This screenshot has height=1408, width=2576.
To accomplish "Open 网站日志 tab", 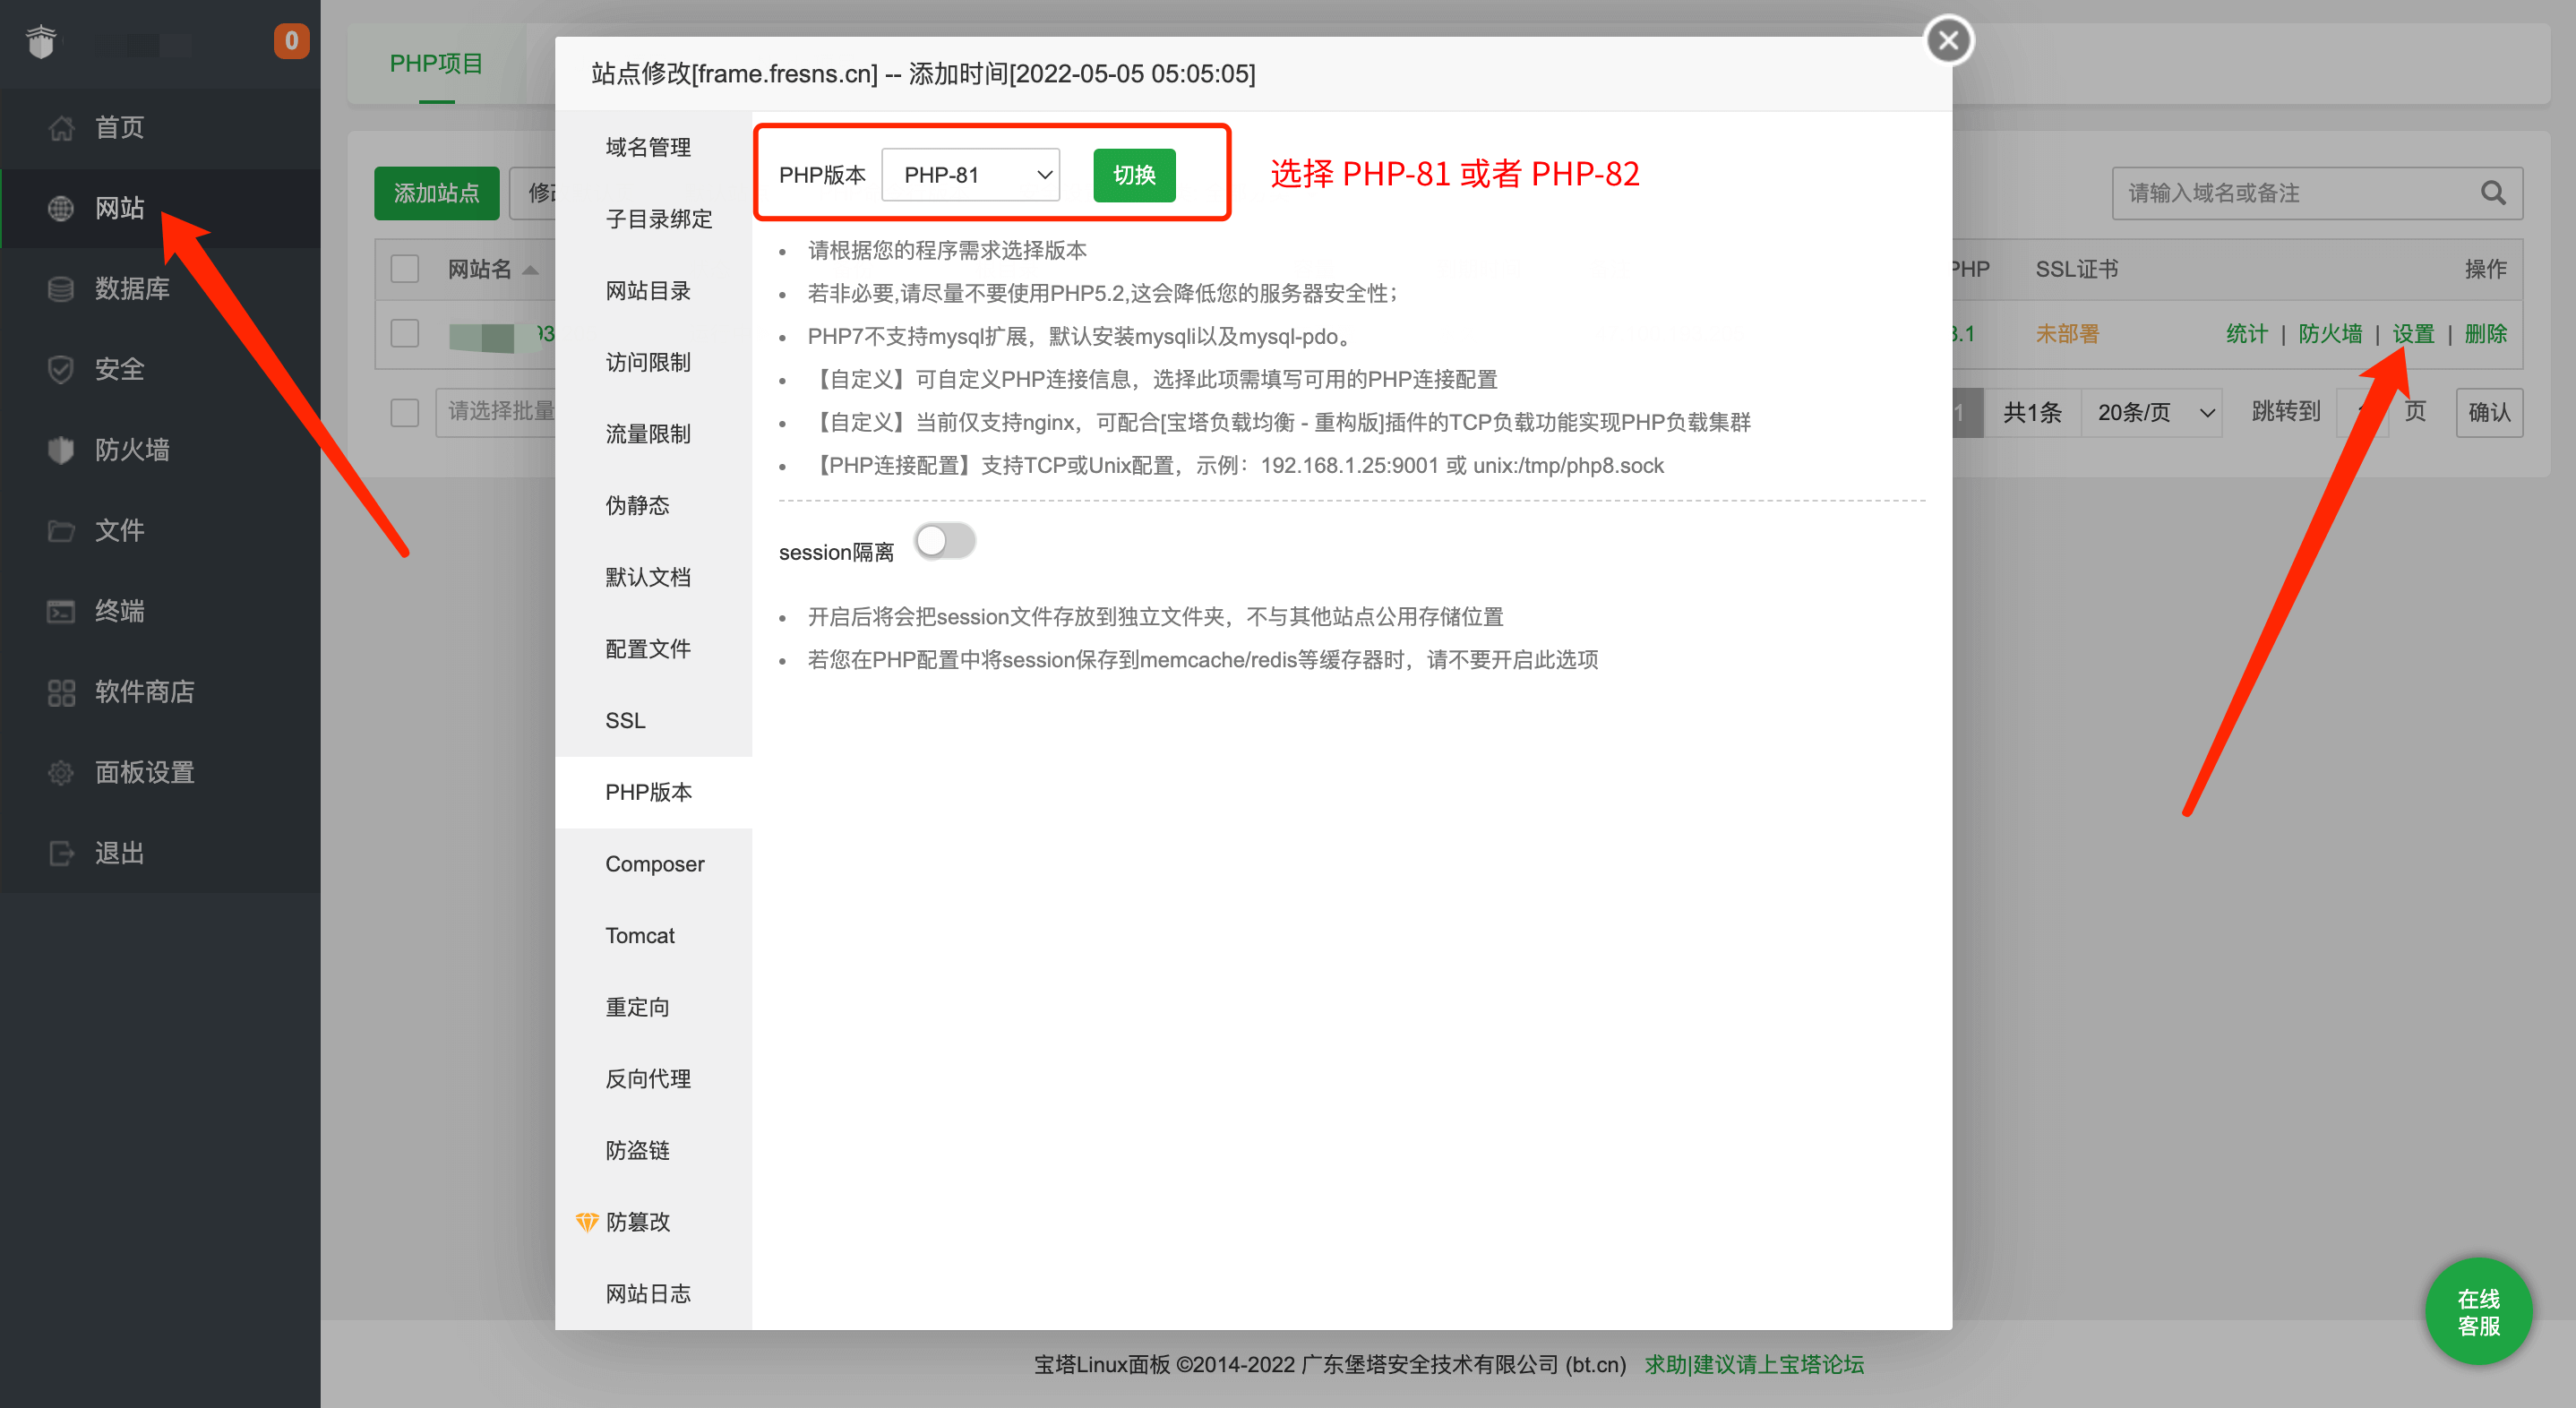I will [653, 1294].
